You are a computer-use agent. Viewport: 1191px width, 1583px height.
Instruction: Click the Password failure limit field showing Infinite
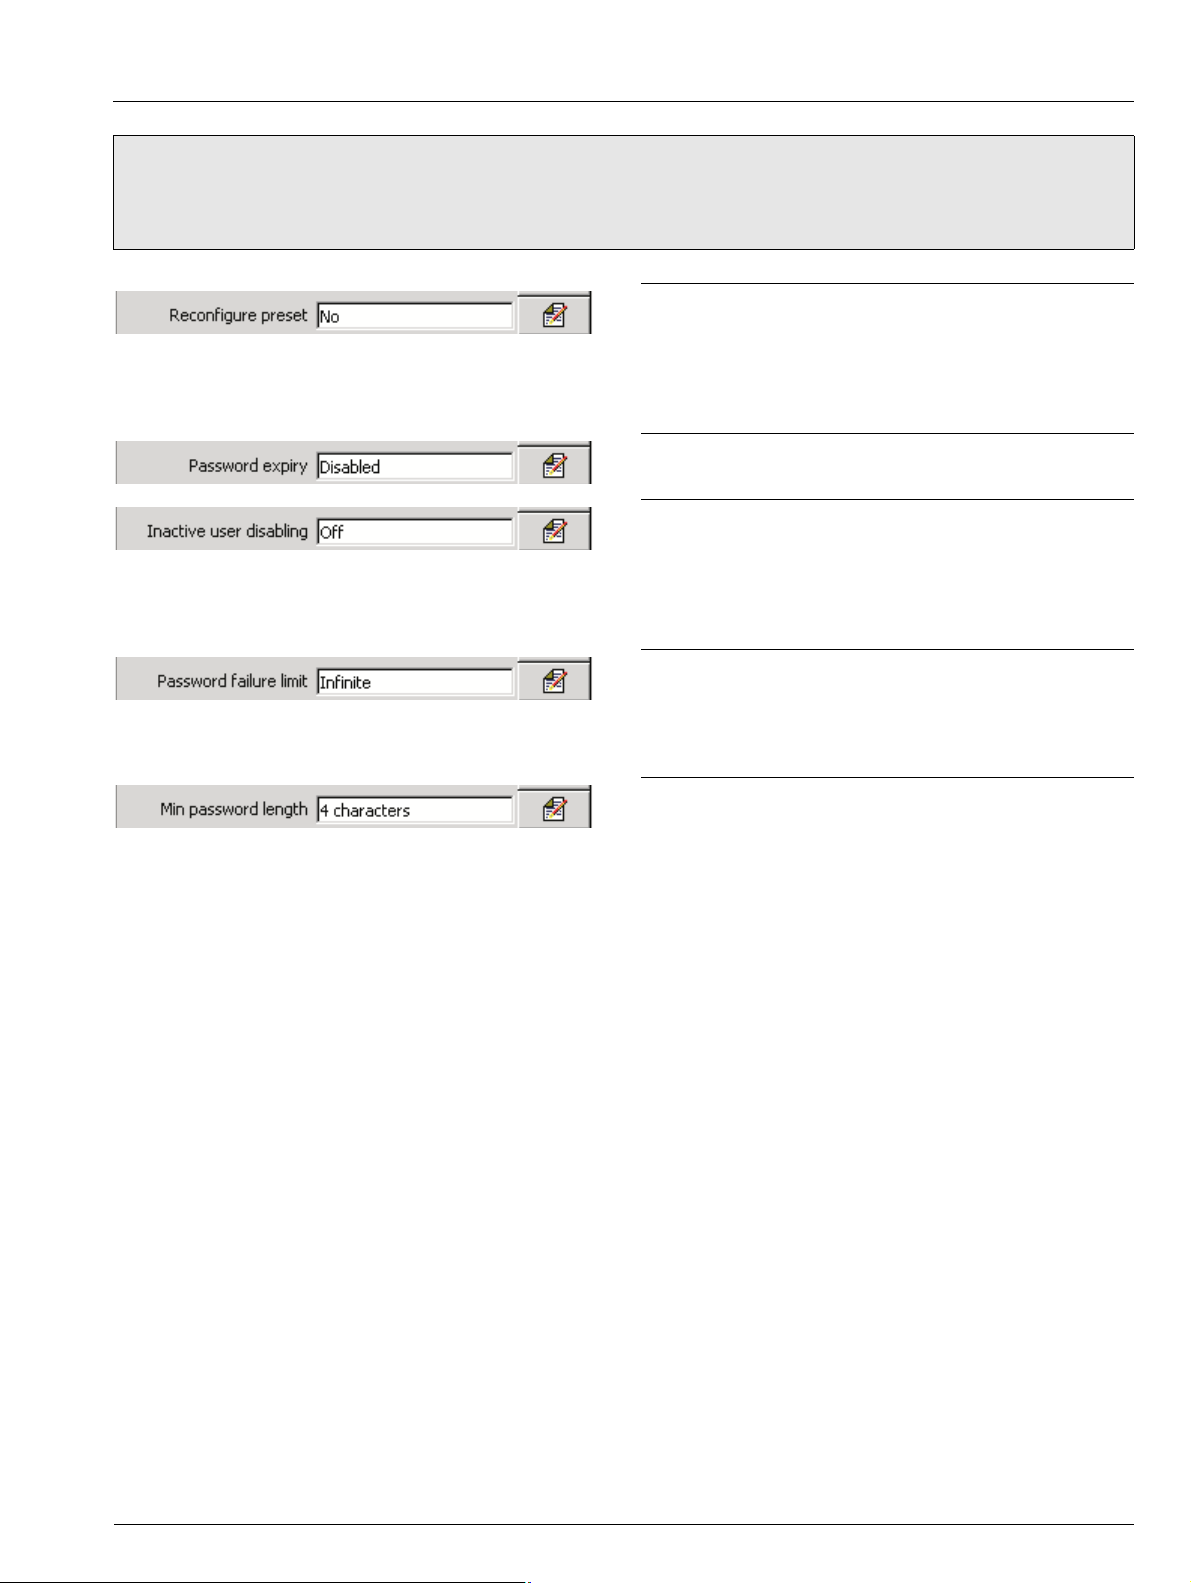click(x=414, y=682)
